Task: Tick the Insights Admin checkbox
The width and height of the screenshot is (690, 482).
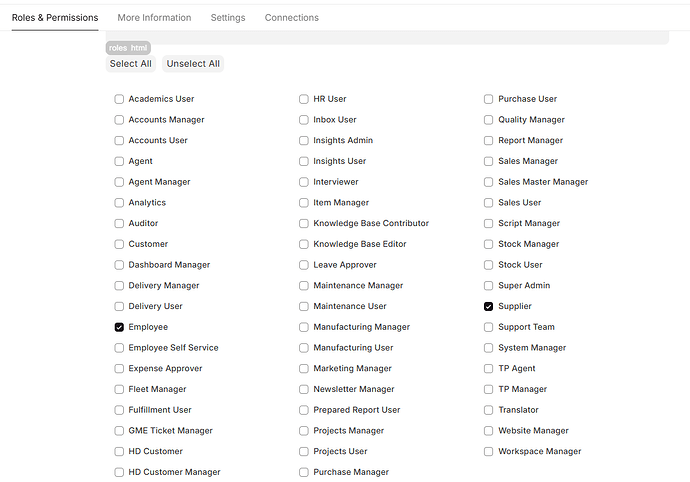Action: click(304, 140)
